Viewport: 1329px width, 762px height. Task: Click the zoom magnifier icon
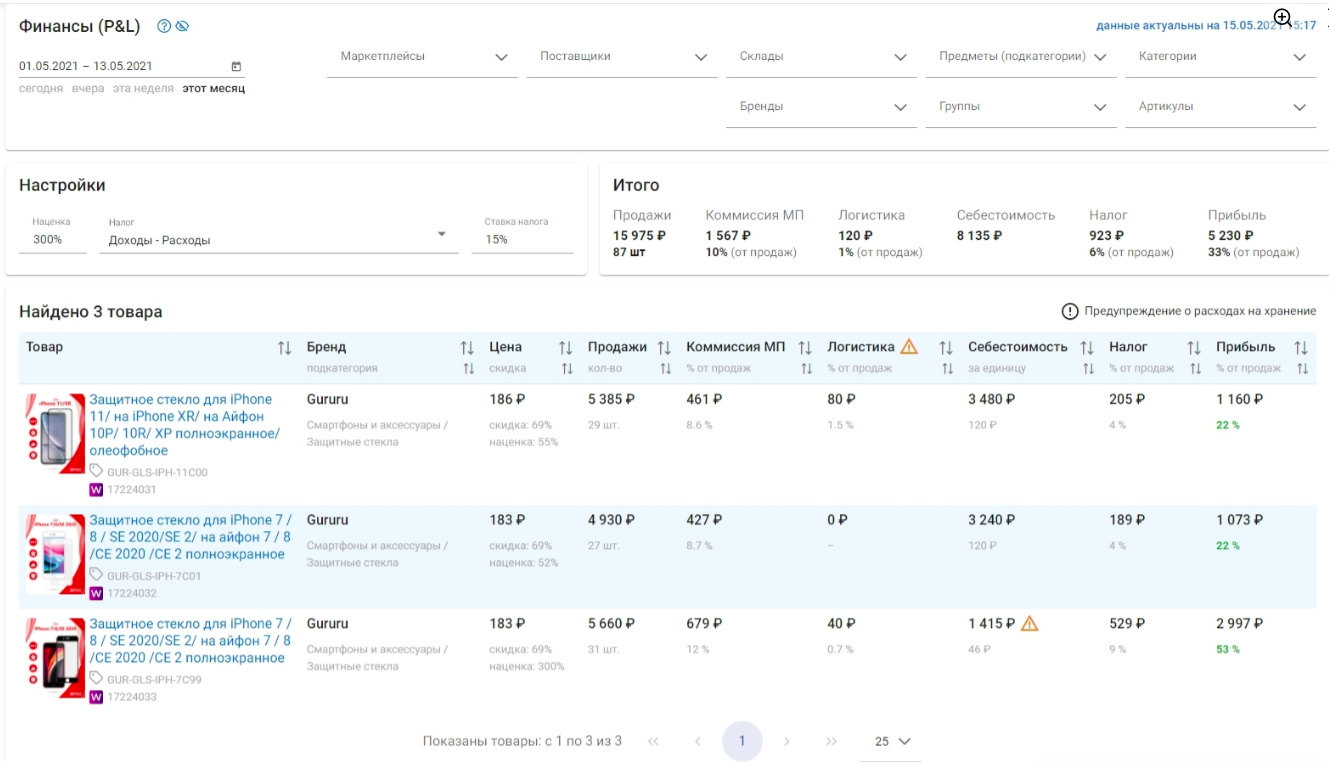[x=1282, y=18]
